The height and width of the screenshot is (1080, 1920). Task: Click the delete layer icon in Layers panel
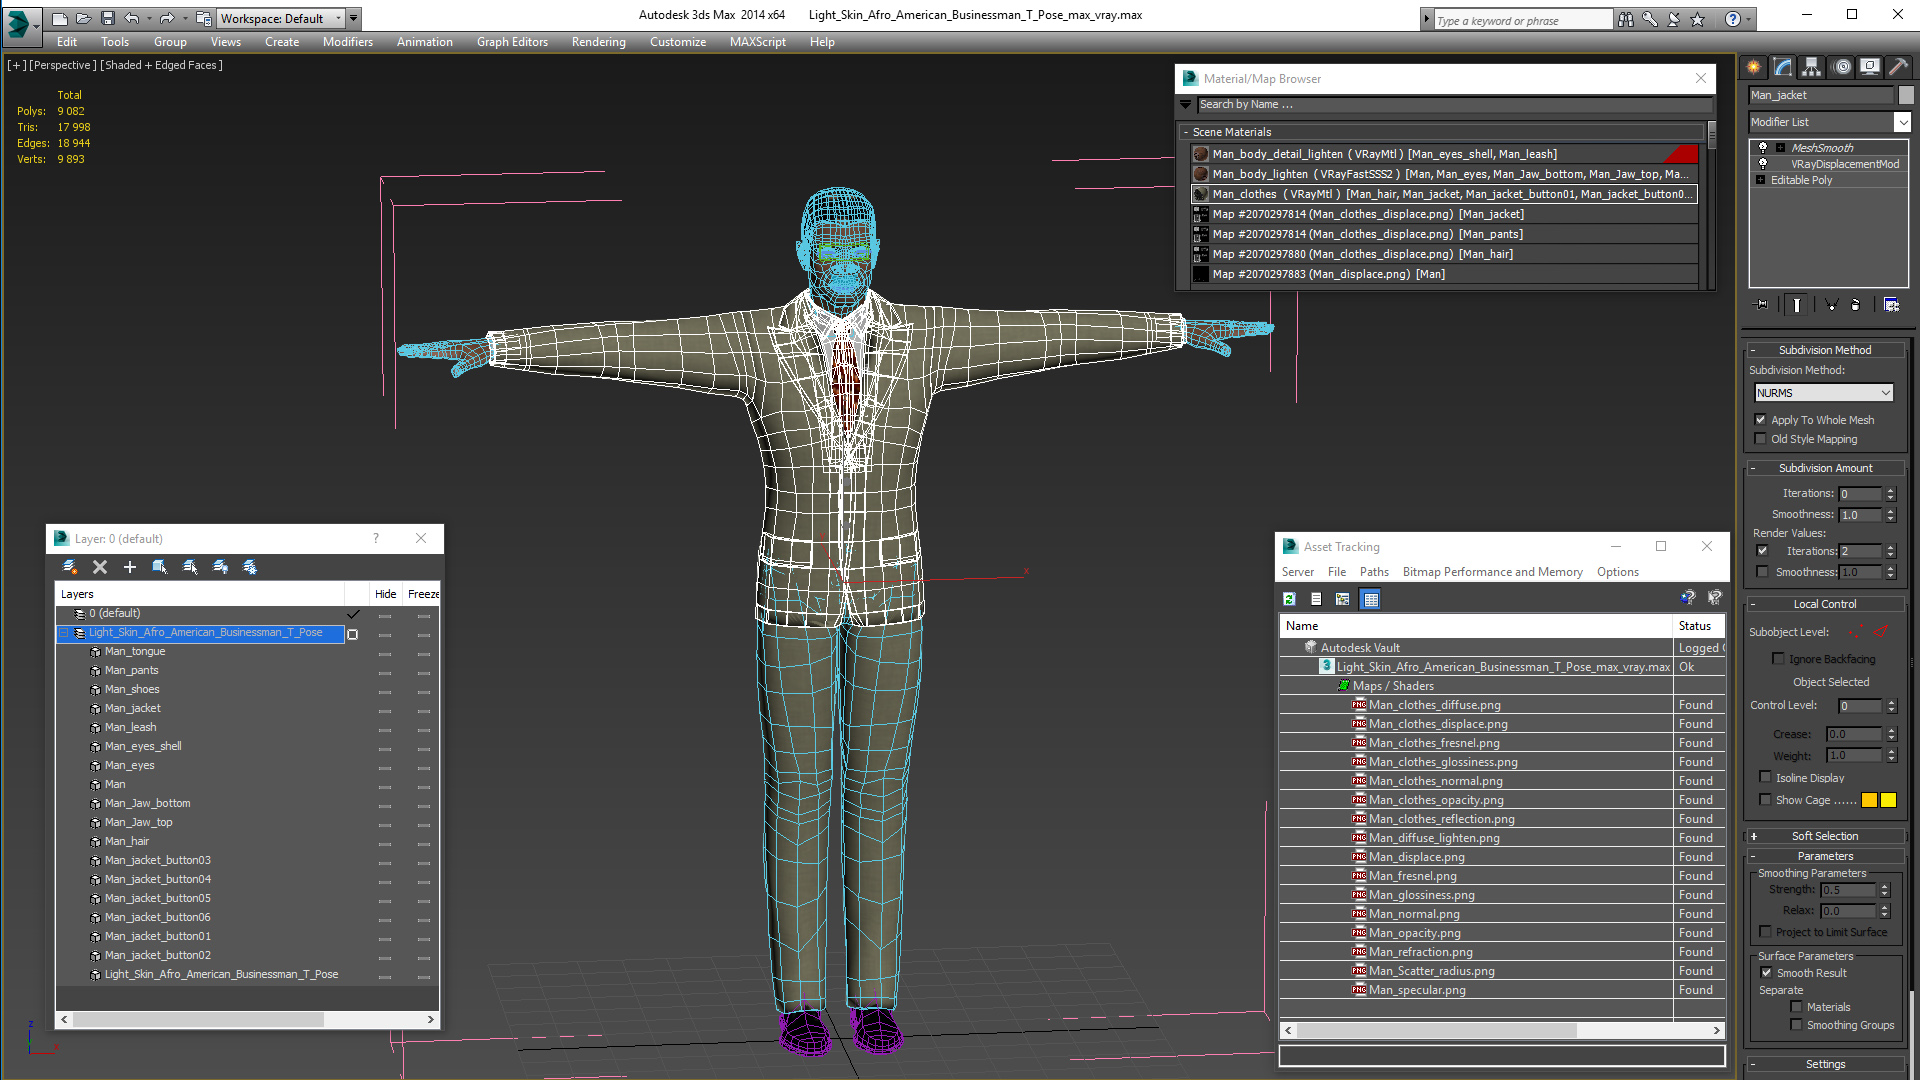point(100,566)
